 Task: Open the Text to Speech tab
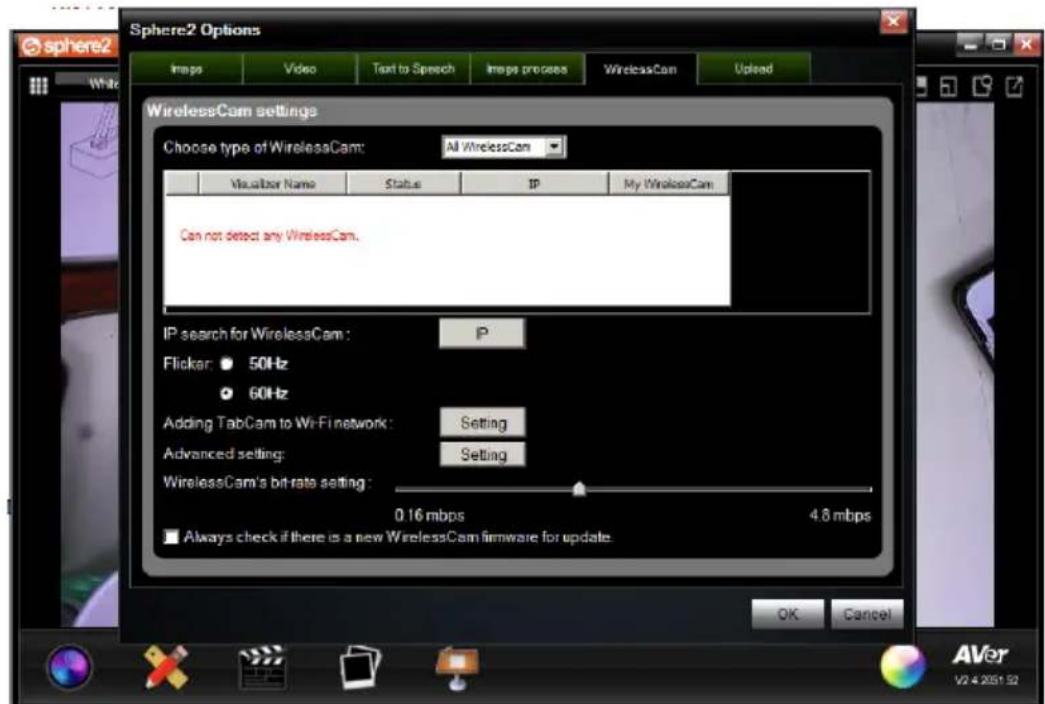(x=413, y=69)
